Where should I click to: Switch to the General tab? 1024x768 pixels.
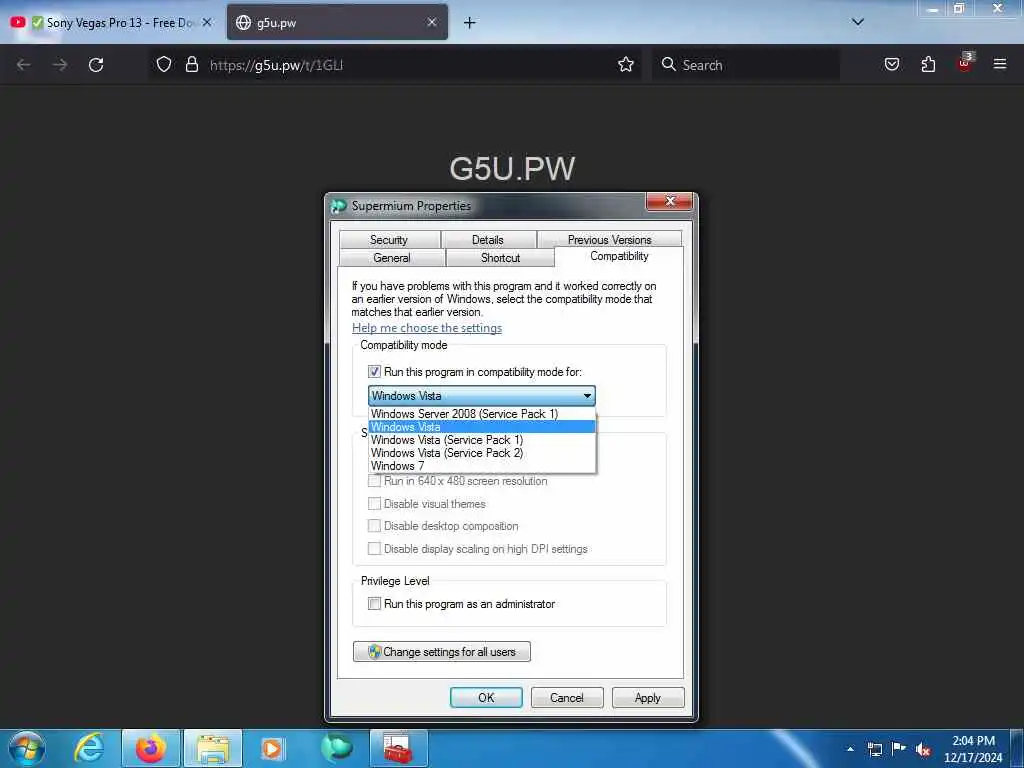392,258
